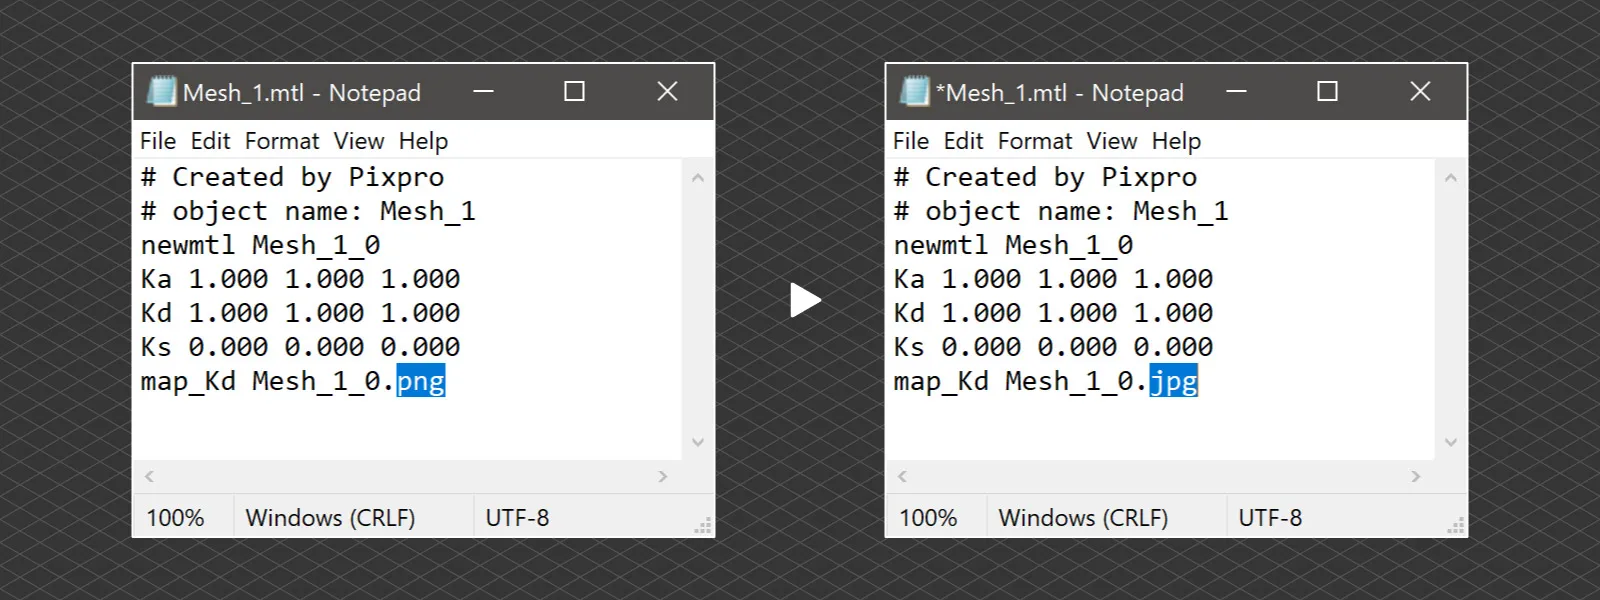Click "map_Kd" text in right Notepad
Image resolution: width=1600 pixels, height=600 pixels.
tap(941, 381)
